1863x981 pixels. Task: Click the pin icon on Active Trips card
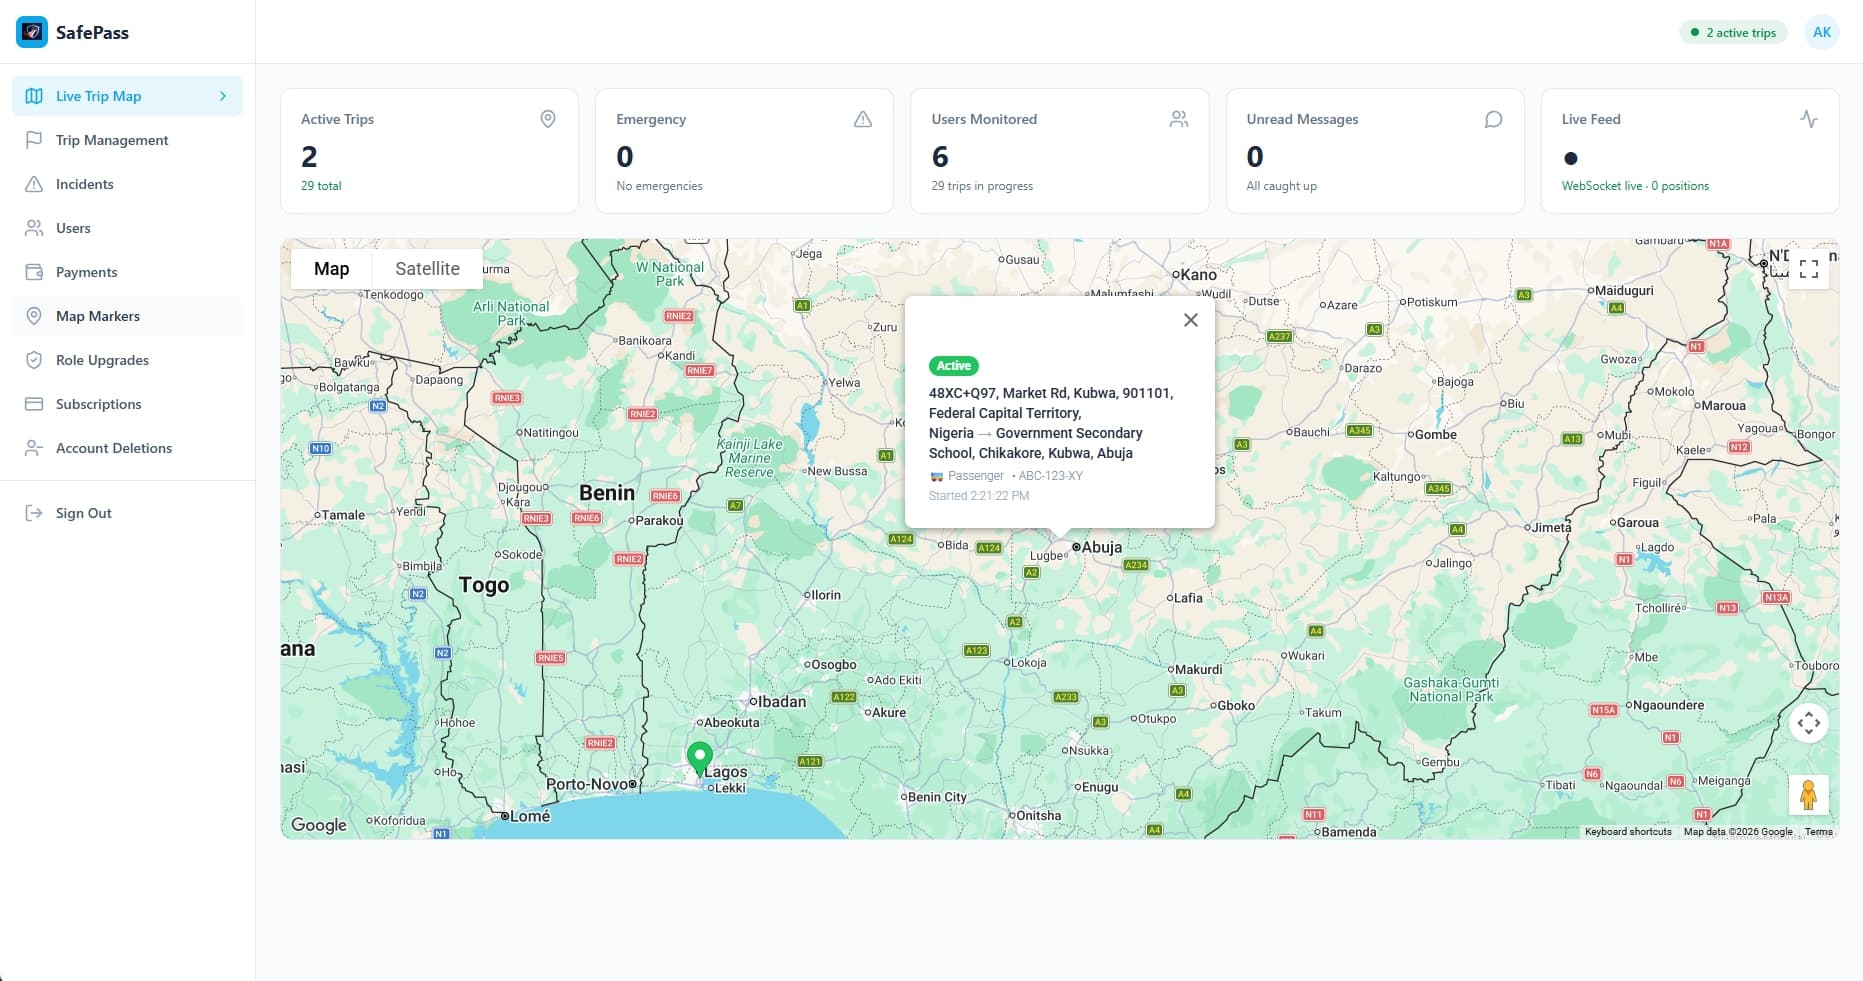[x=548, y=119]
